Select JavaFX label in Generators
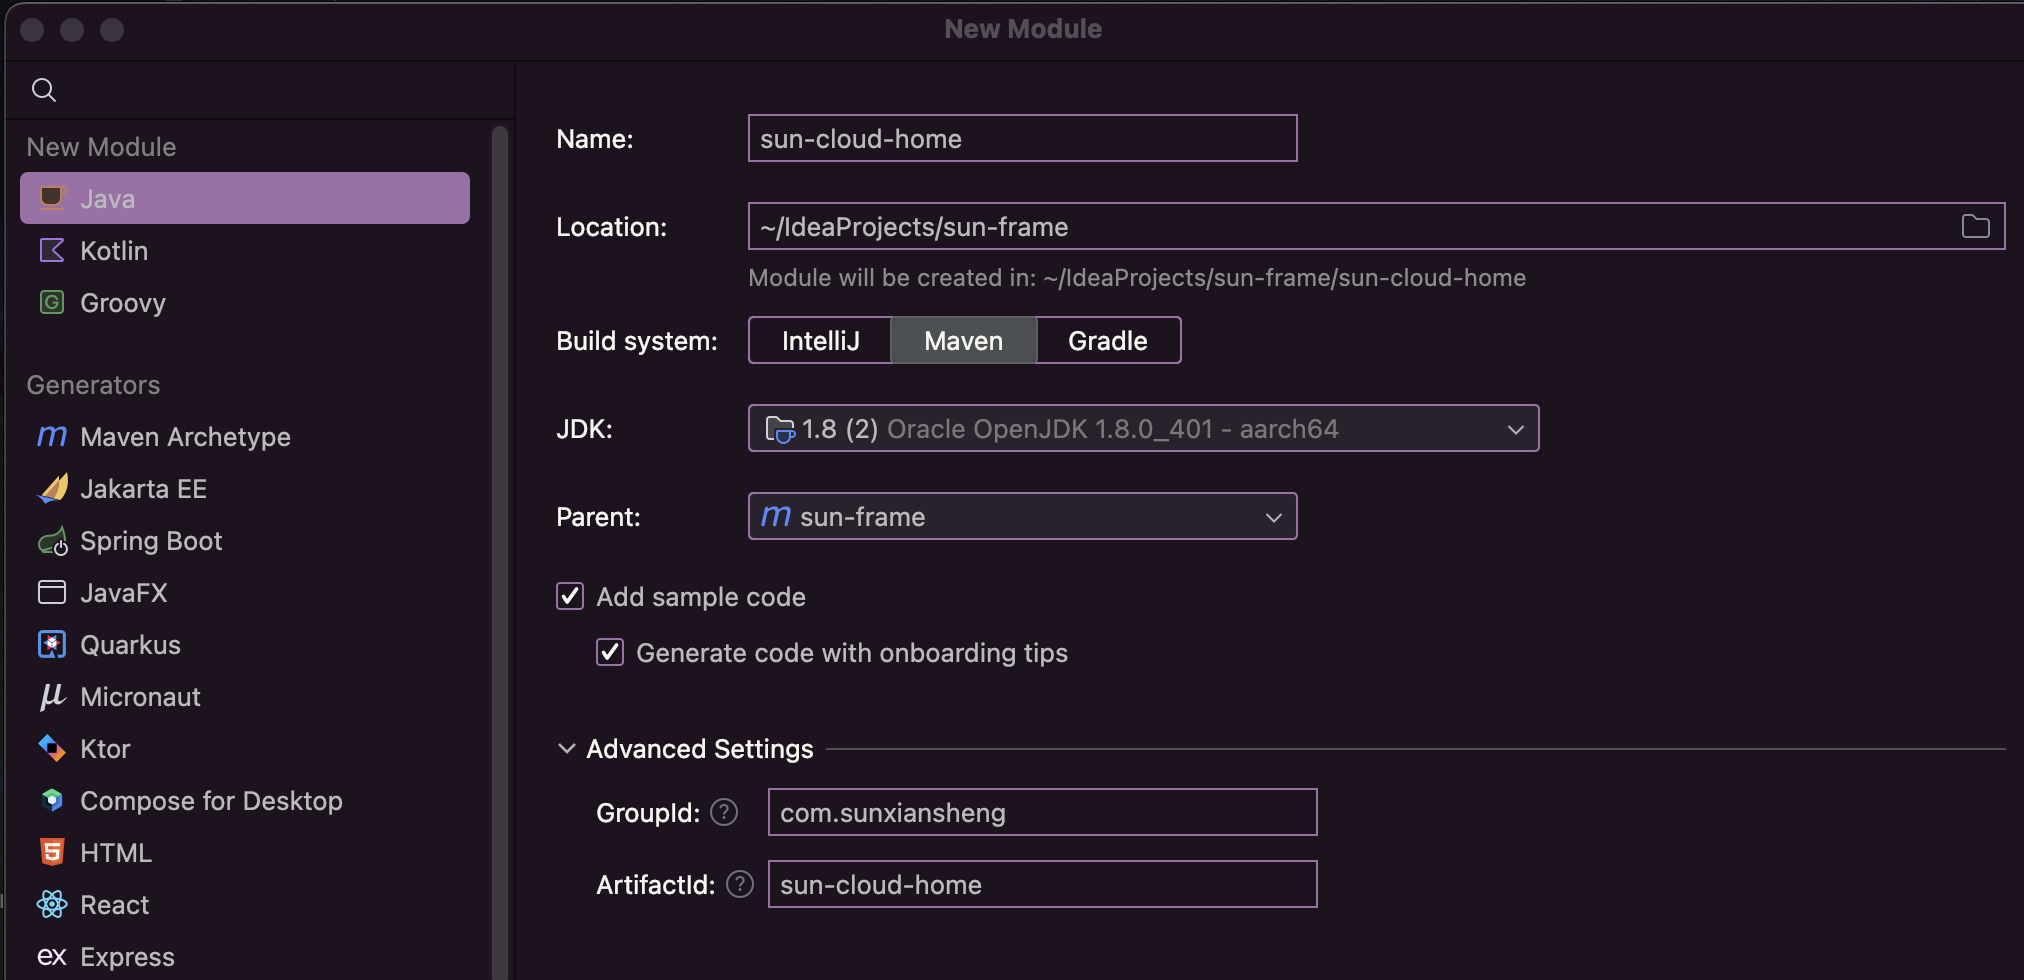The width and height of the screenshot is (2024, 980). point(124,593)
